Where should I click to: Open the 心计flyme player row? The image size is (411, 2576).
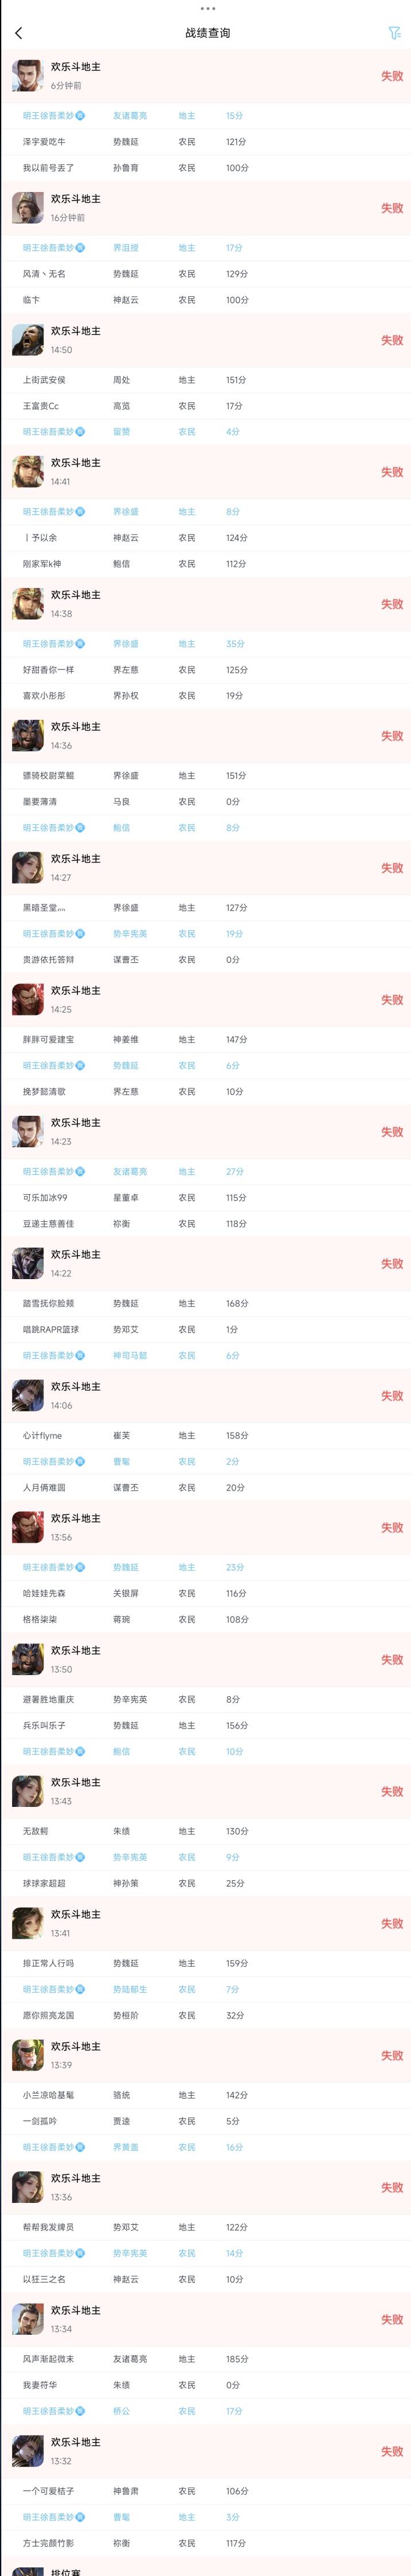click(205, 1435)
